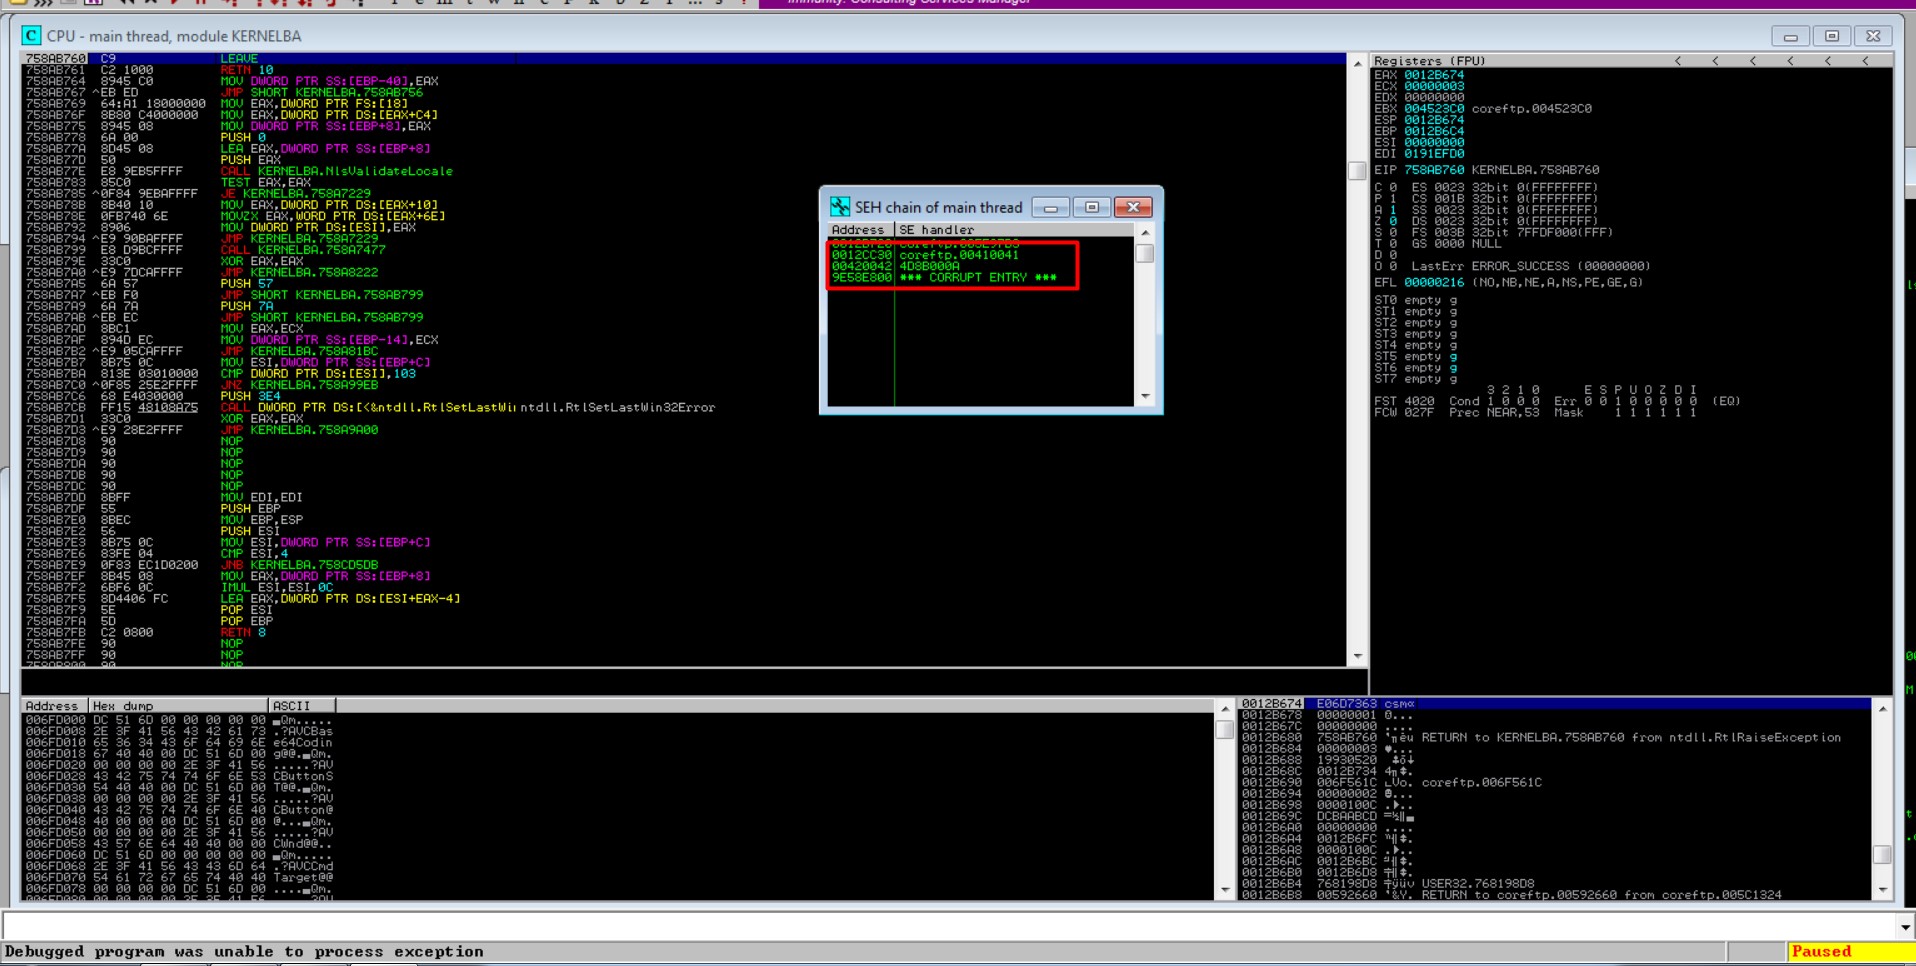Maximize the SEH chain window

pyautogui.click(x=1091, y=207)
